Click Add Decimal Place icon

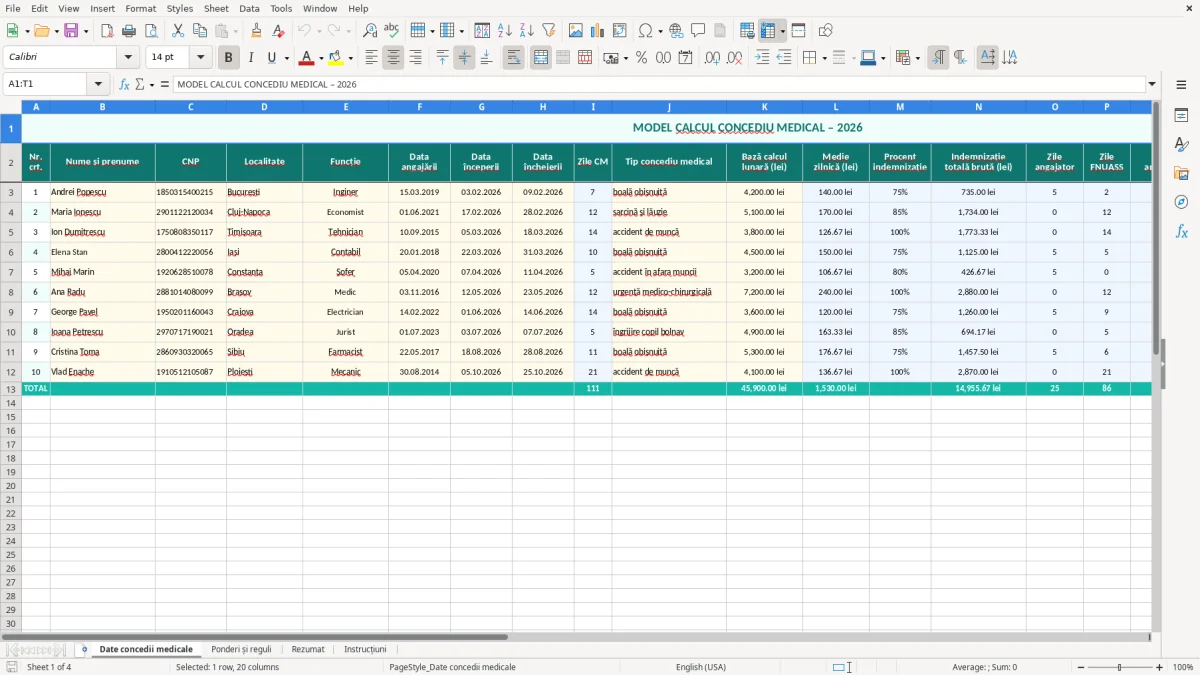[712, 58]
